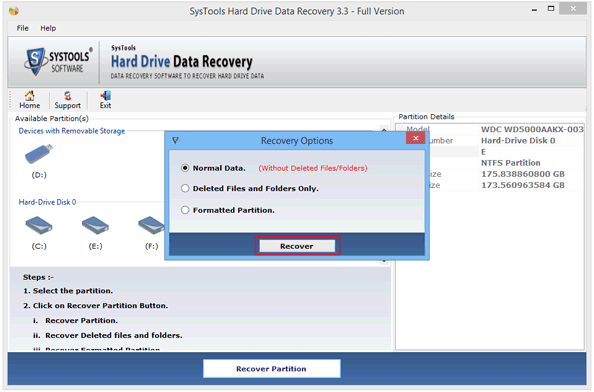Click the Home toolbar icon

click(x=30, y=100)
